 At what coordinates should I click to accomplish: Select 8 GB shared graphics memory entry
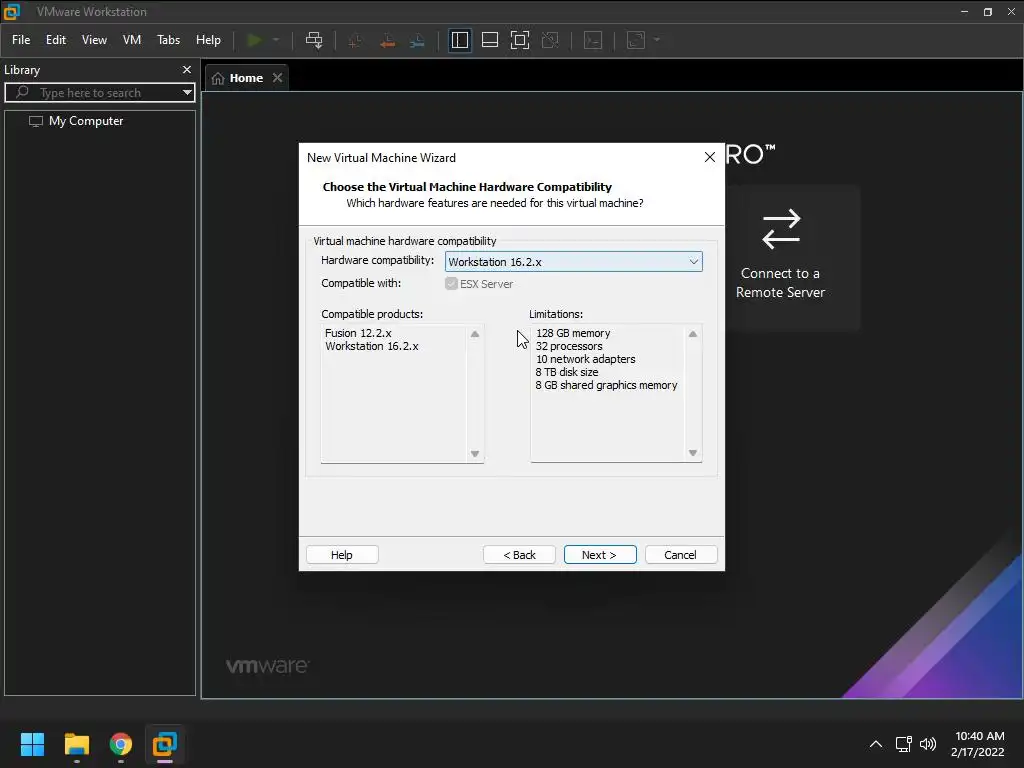[x=606, y=385]
